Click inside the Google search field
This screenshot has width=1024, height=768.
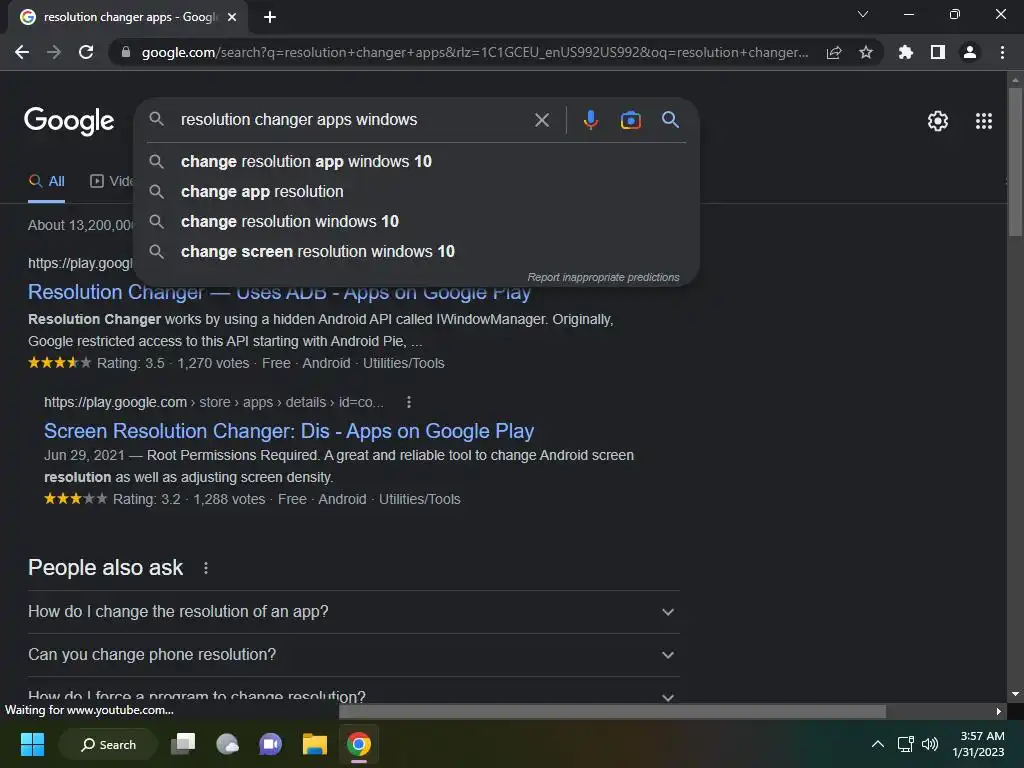click(x=353, y=120)
